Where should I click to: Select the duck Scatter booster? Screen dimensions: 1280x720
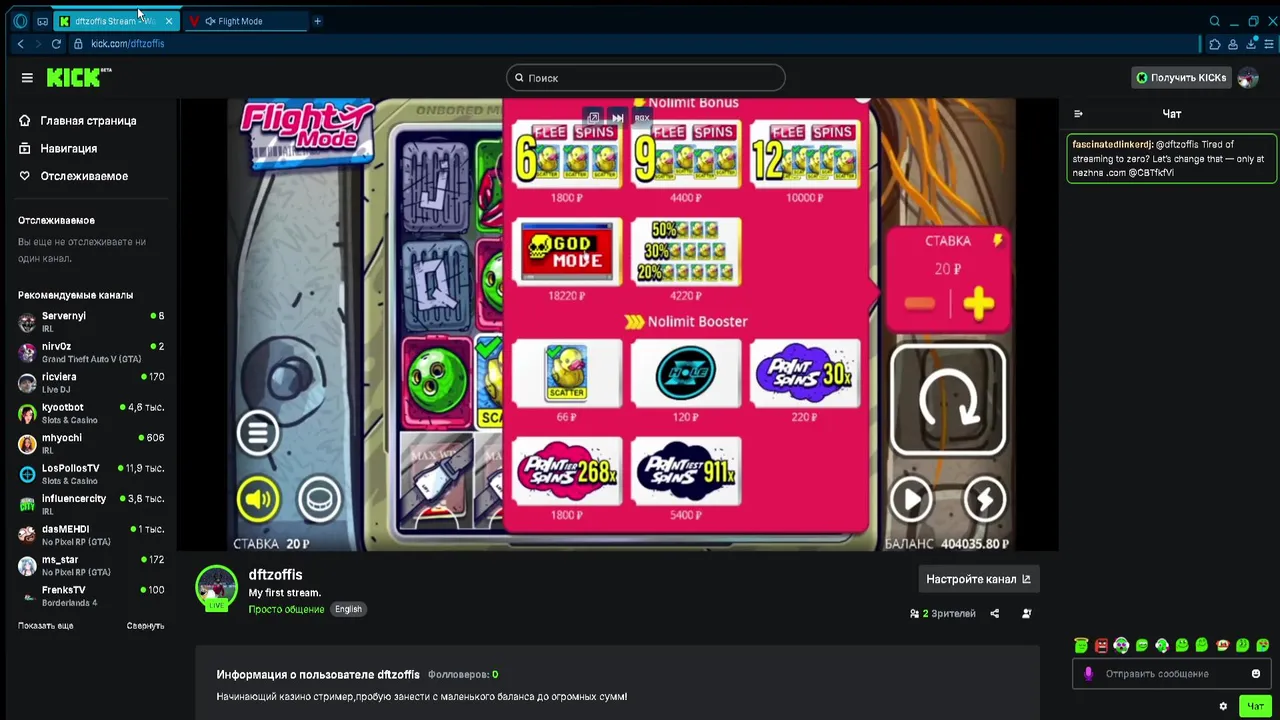pyautogui.click(x=566, y=373)
